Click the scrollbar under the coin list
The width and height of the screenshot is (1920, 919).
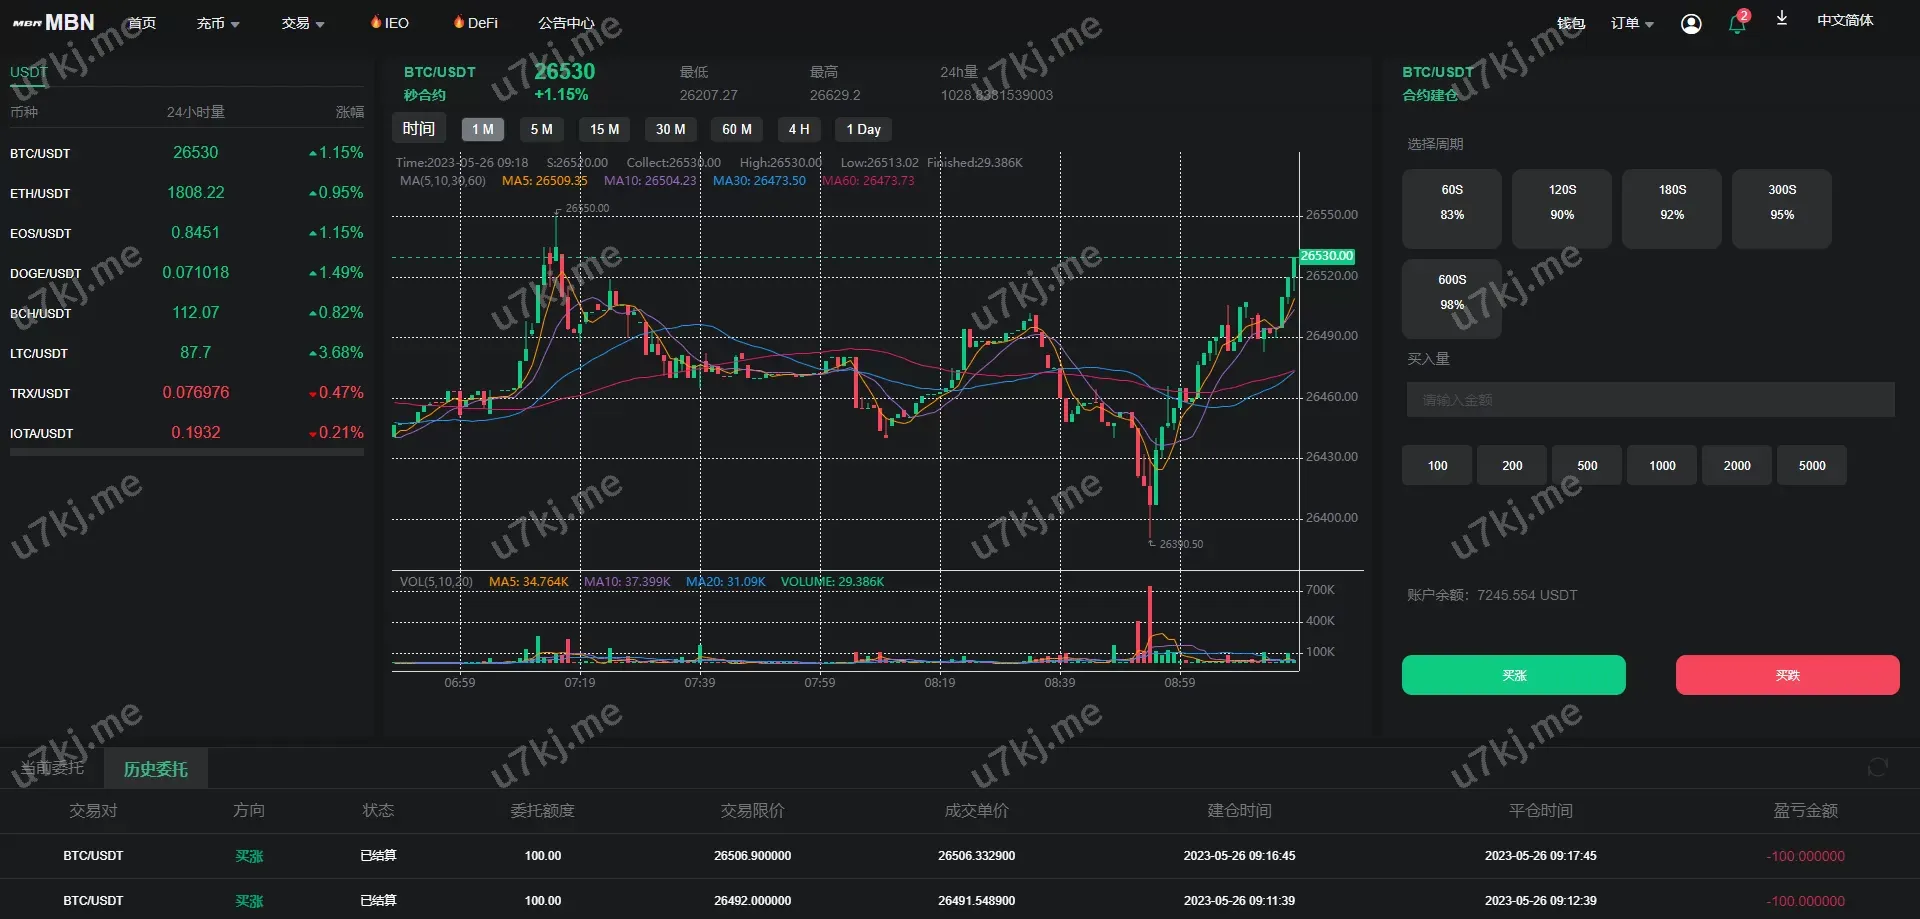tap(187, 452)
